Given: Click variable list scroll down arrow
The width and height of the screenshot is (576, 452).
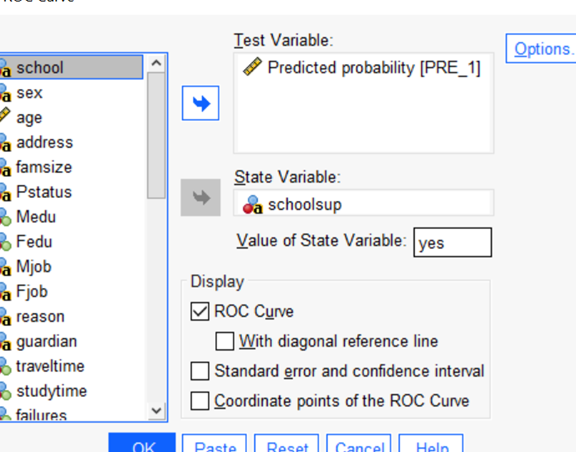Looking at the screenshot, I should point(156,410).
